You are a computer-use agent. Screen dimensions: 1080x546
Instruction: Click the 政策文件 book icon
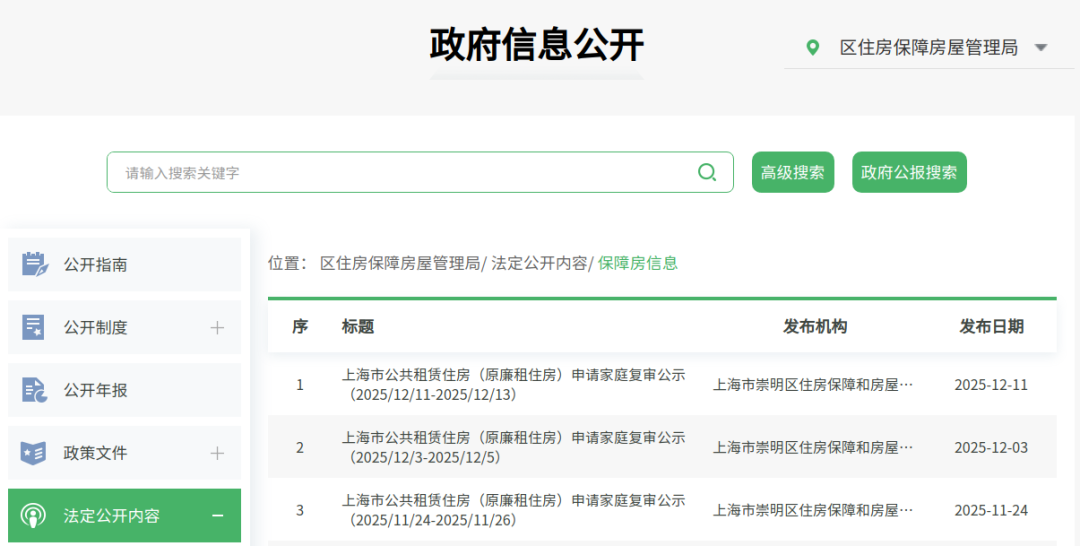click(x=34, y=453)
